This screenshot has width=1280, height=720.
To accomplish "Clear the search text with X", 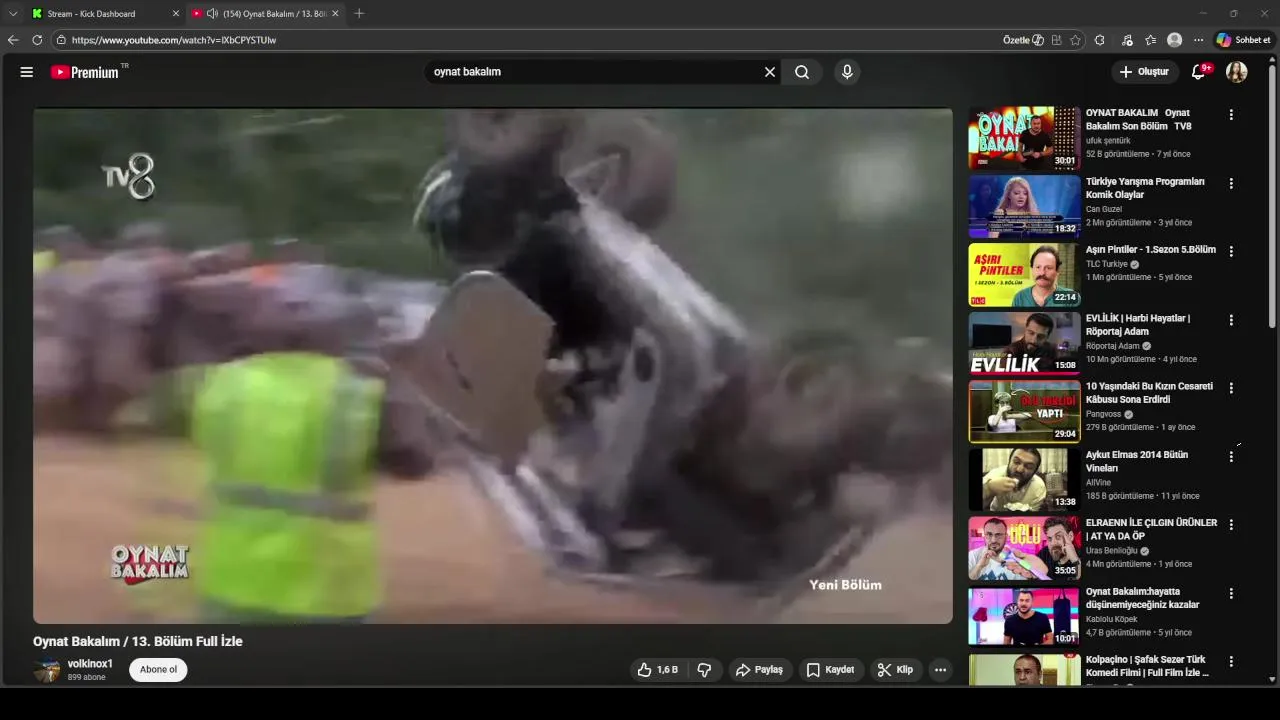I will 770,72.
